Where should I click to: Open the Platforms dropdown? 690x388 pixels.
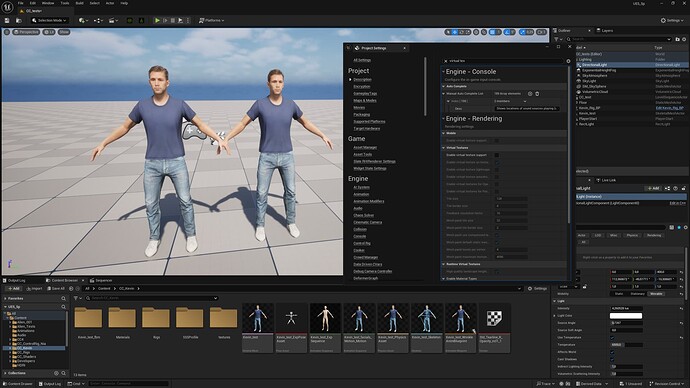pyautogui.click(x=212, y=20)
